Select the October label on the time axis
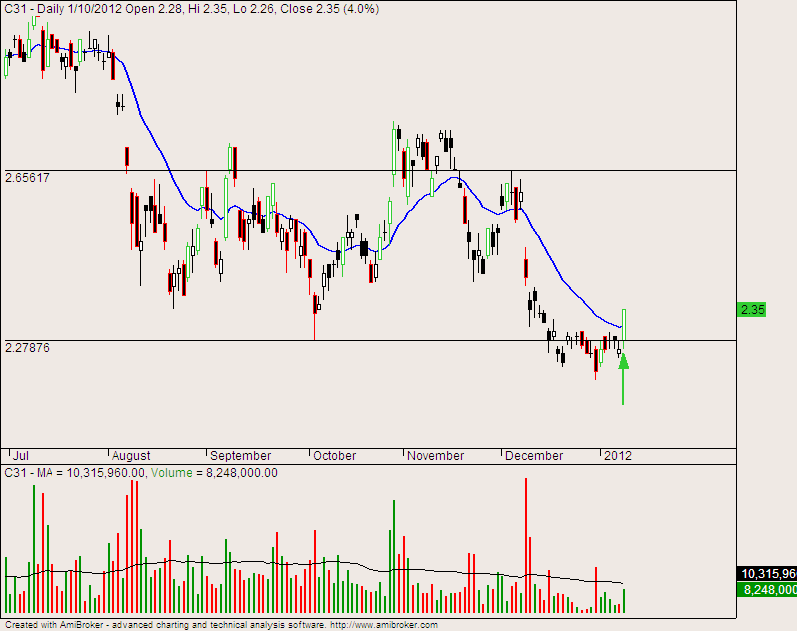This screenshot has height=631, width=797. coord(334,455)
